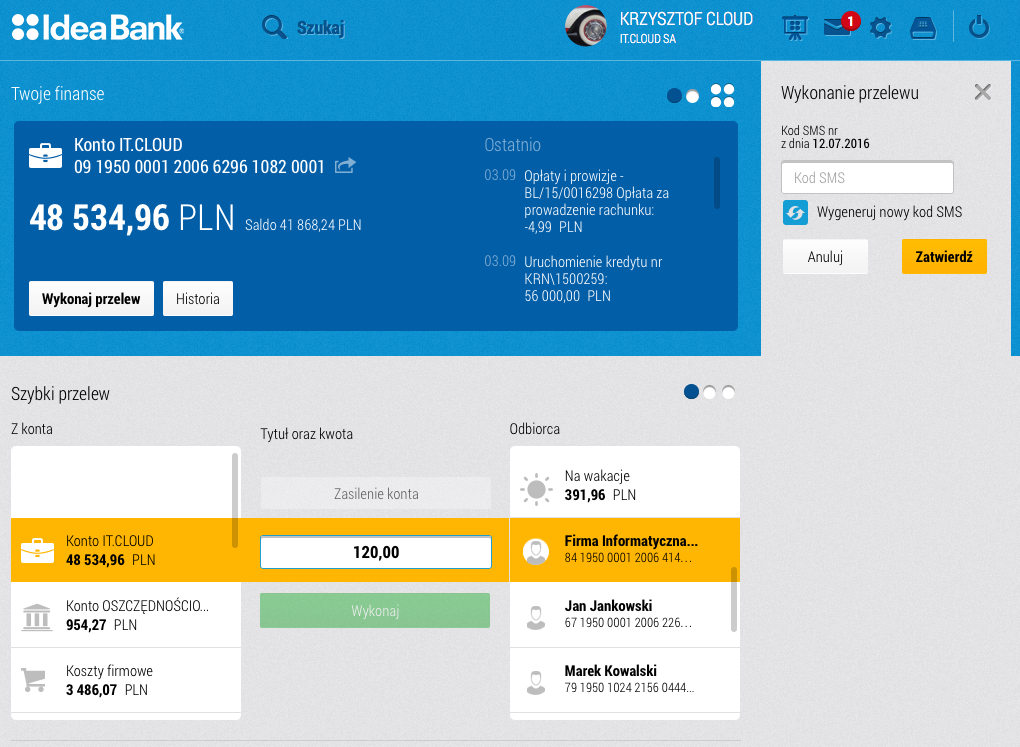Click the user avatar picture
The height and width of the screenshot is (747, 1020).
[x=586, y=27]
